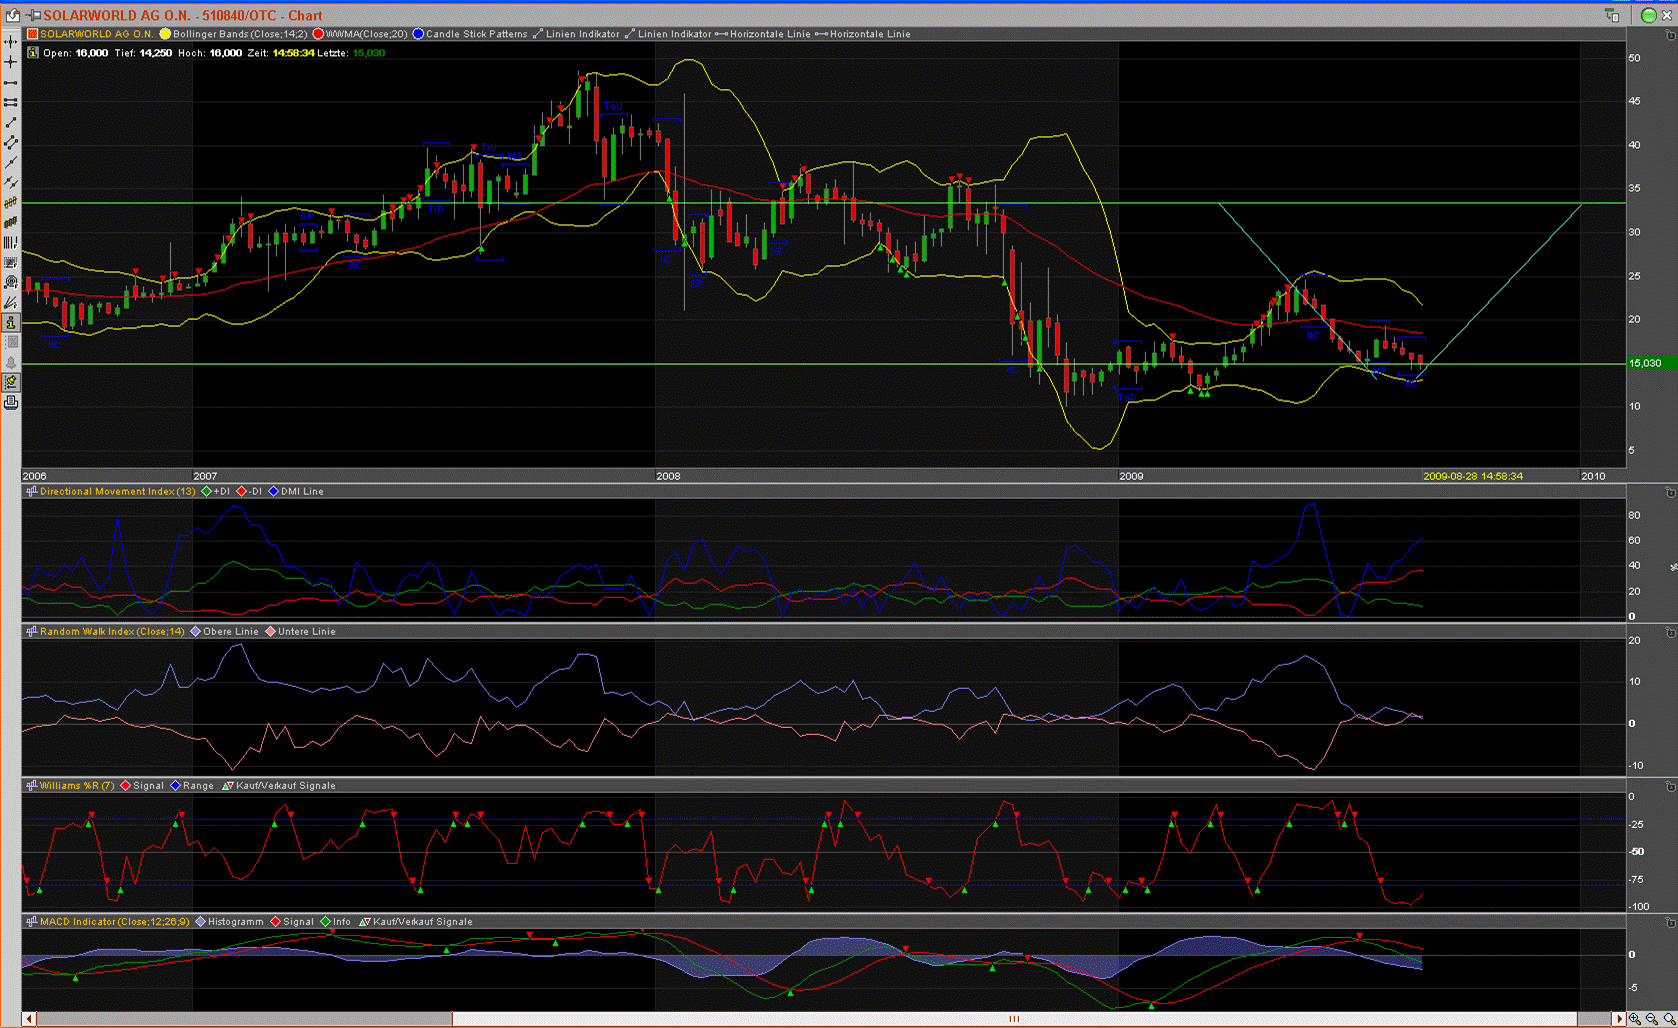1678x1028 pixels.
Task: Click the window docking icon at top right
Action: point(1612,15)
